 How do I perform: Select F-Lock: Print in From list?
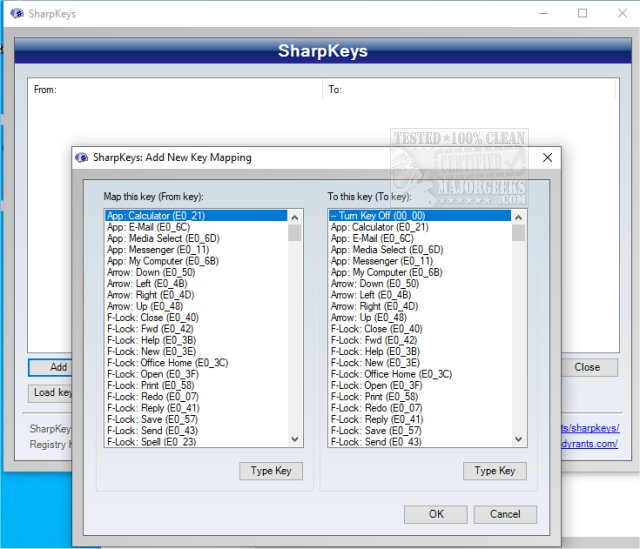[196, 385]
